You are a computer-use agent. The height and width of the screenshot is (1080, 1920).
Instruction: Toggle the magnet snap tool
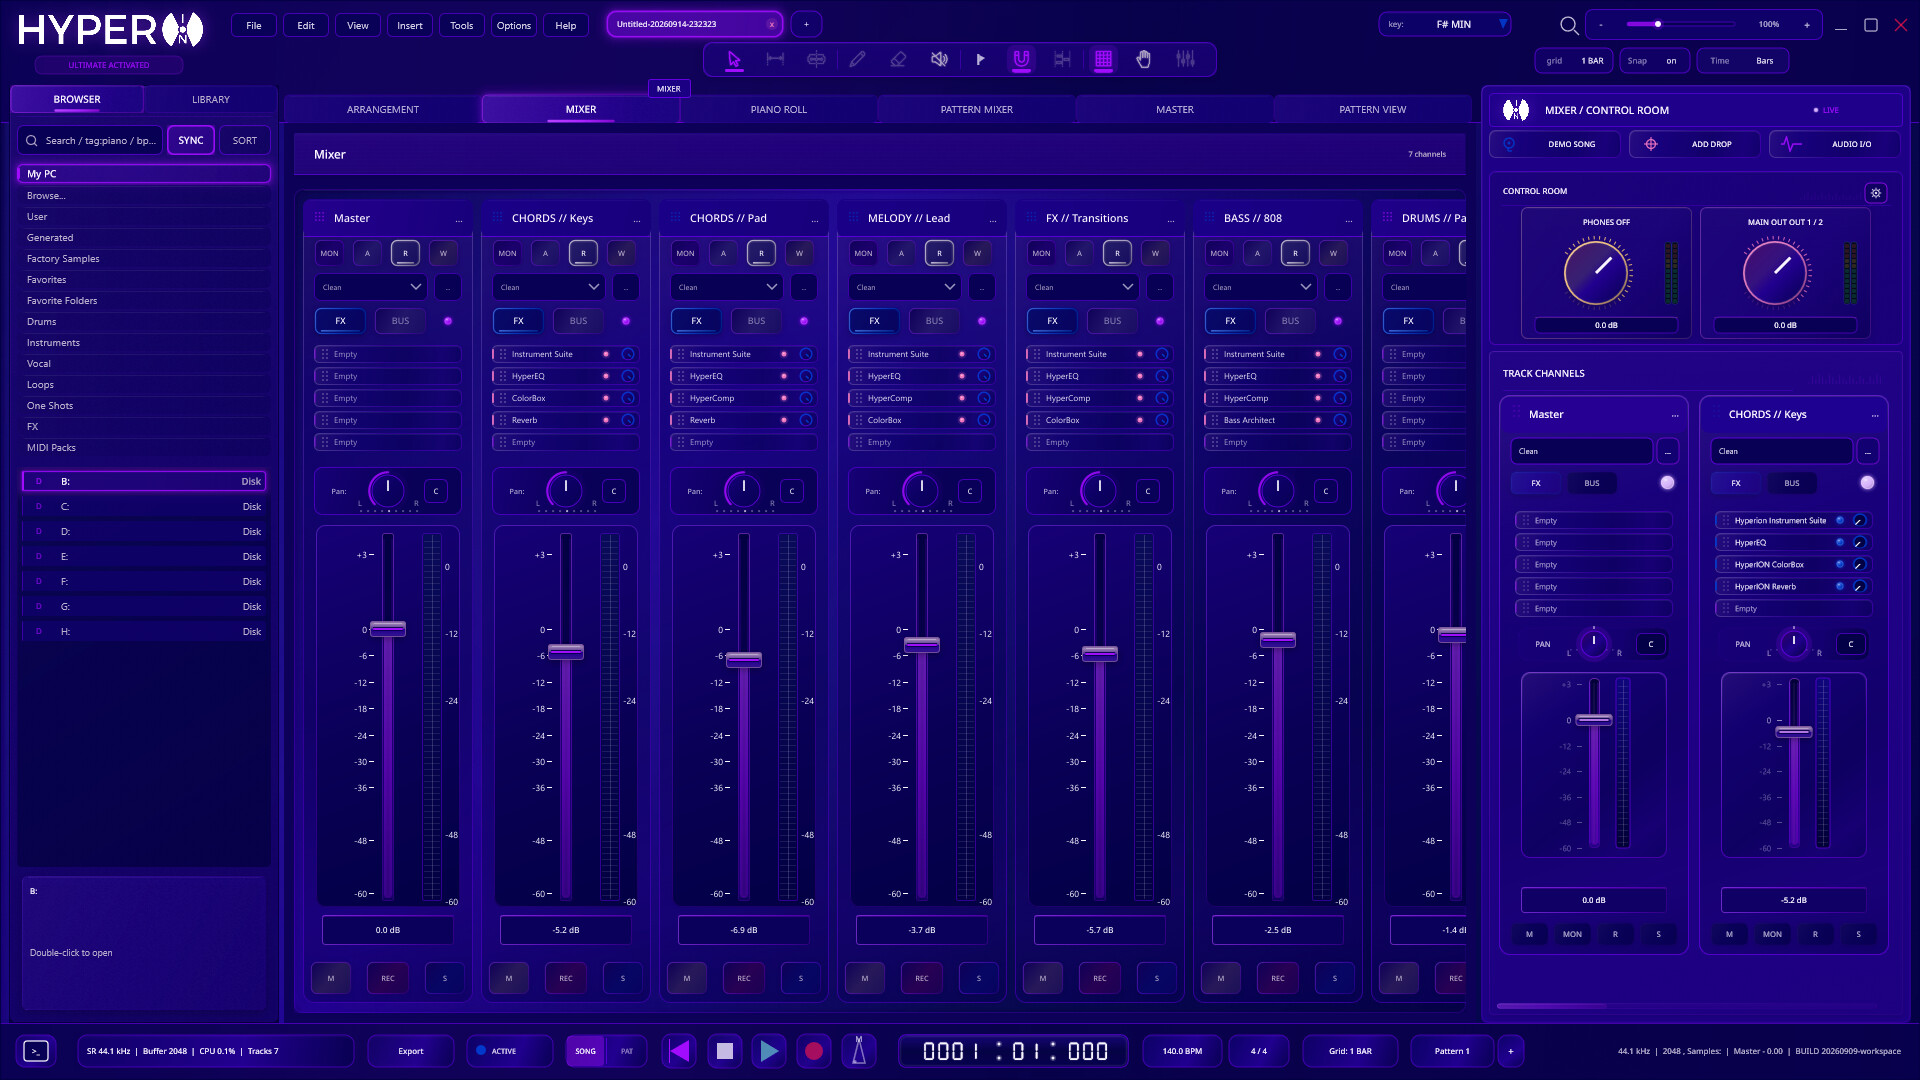1021,59
